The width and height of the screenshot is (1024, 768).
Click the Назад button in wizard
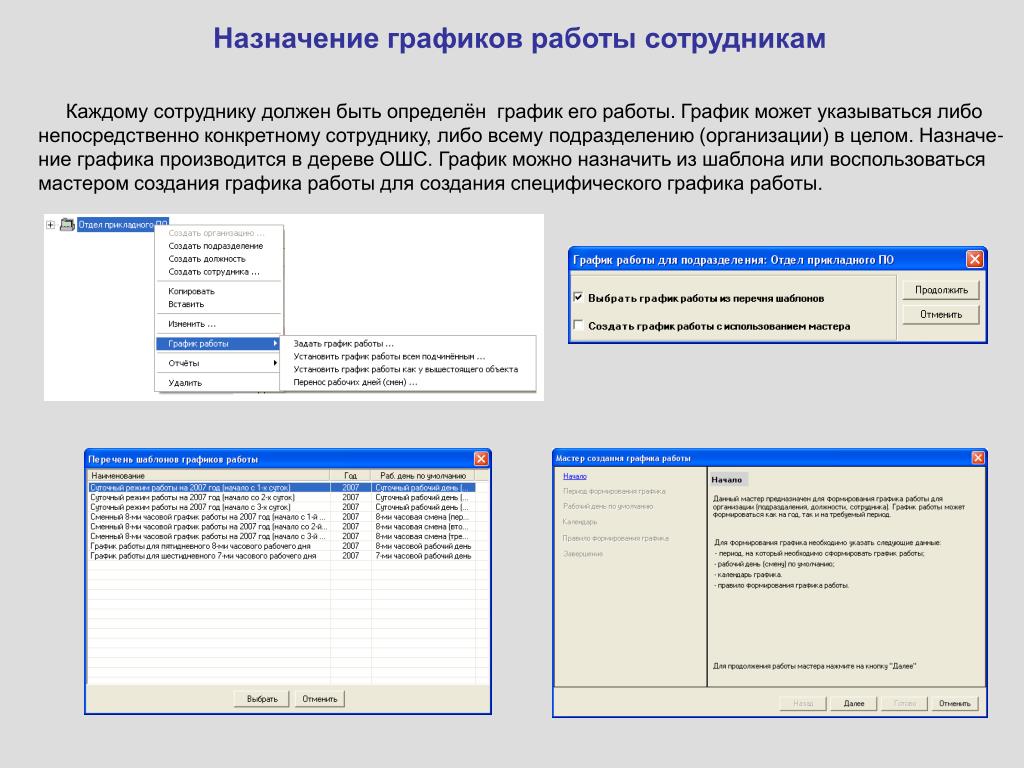[803, 703]
